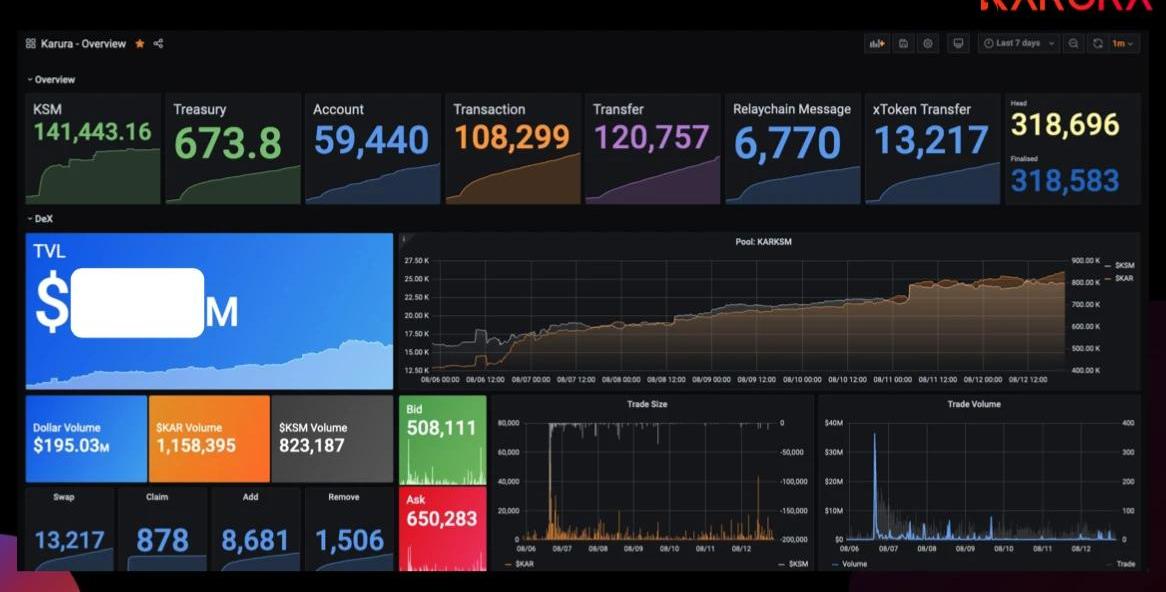Click the Head block value 318,696
Viewport: 1166px width, 592px height.
point(1065,125)
